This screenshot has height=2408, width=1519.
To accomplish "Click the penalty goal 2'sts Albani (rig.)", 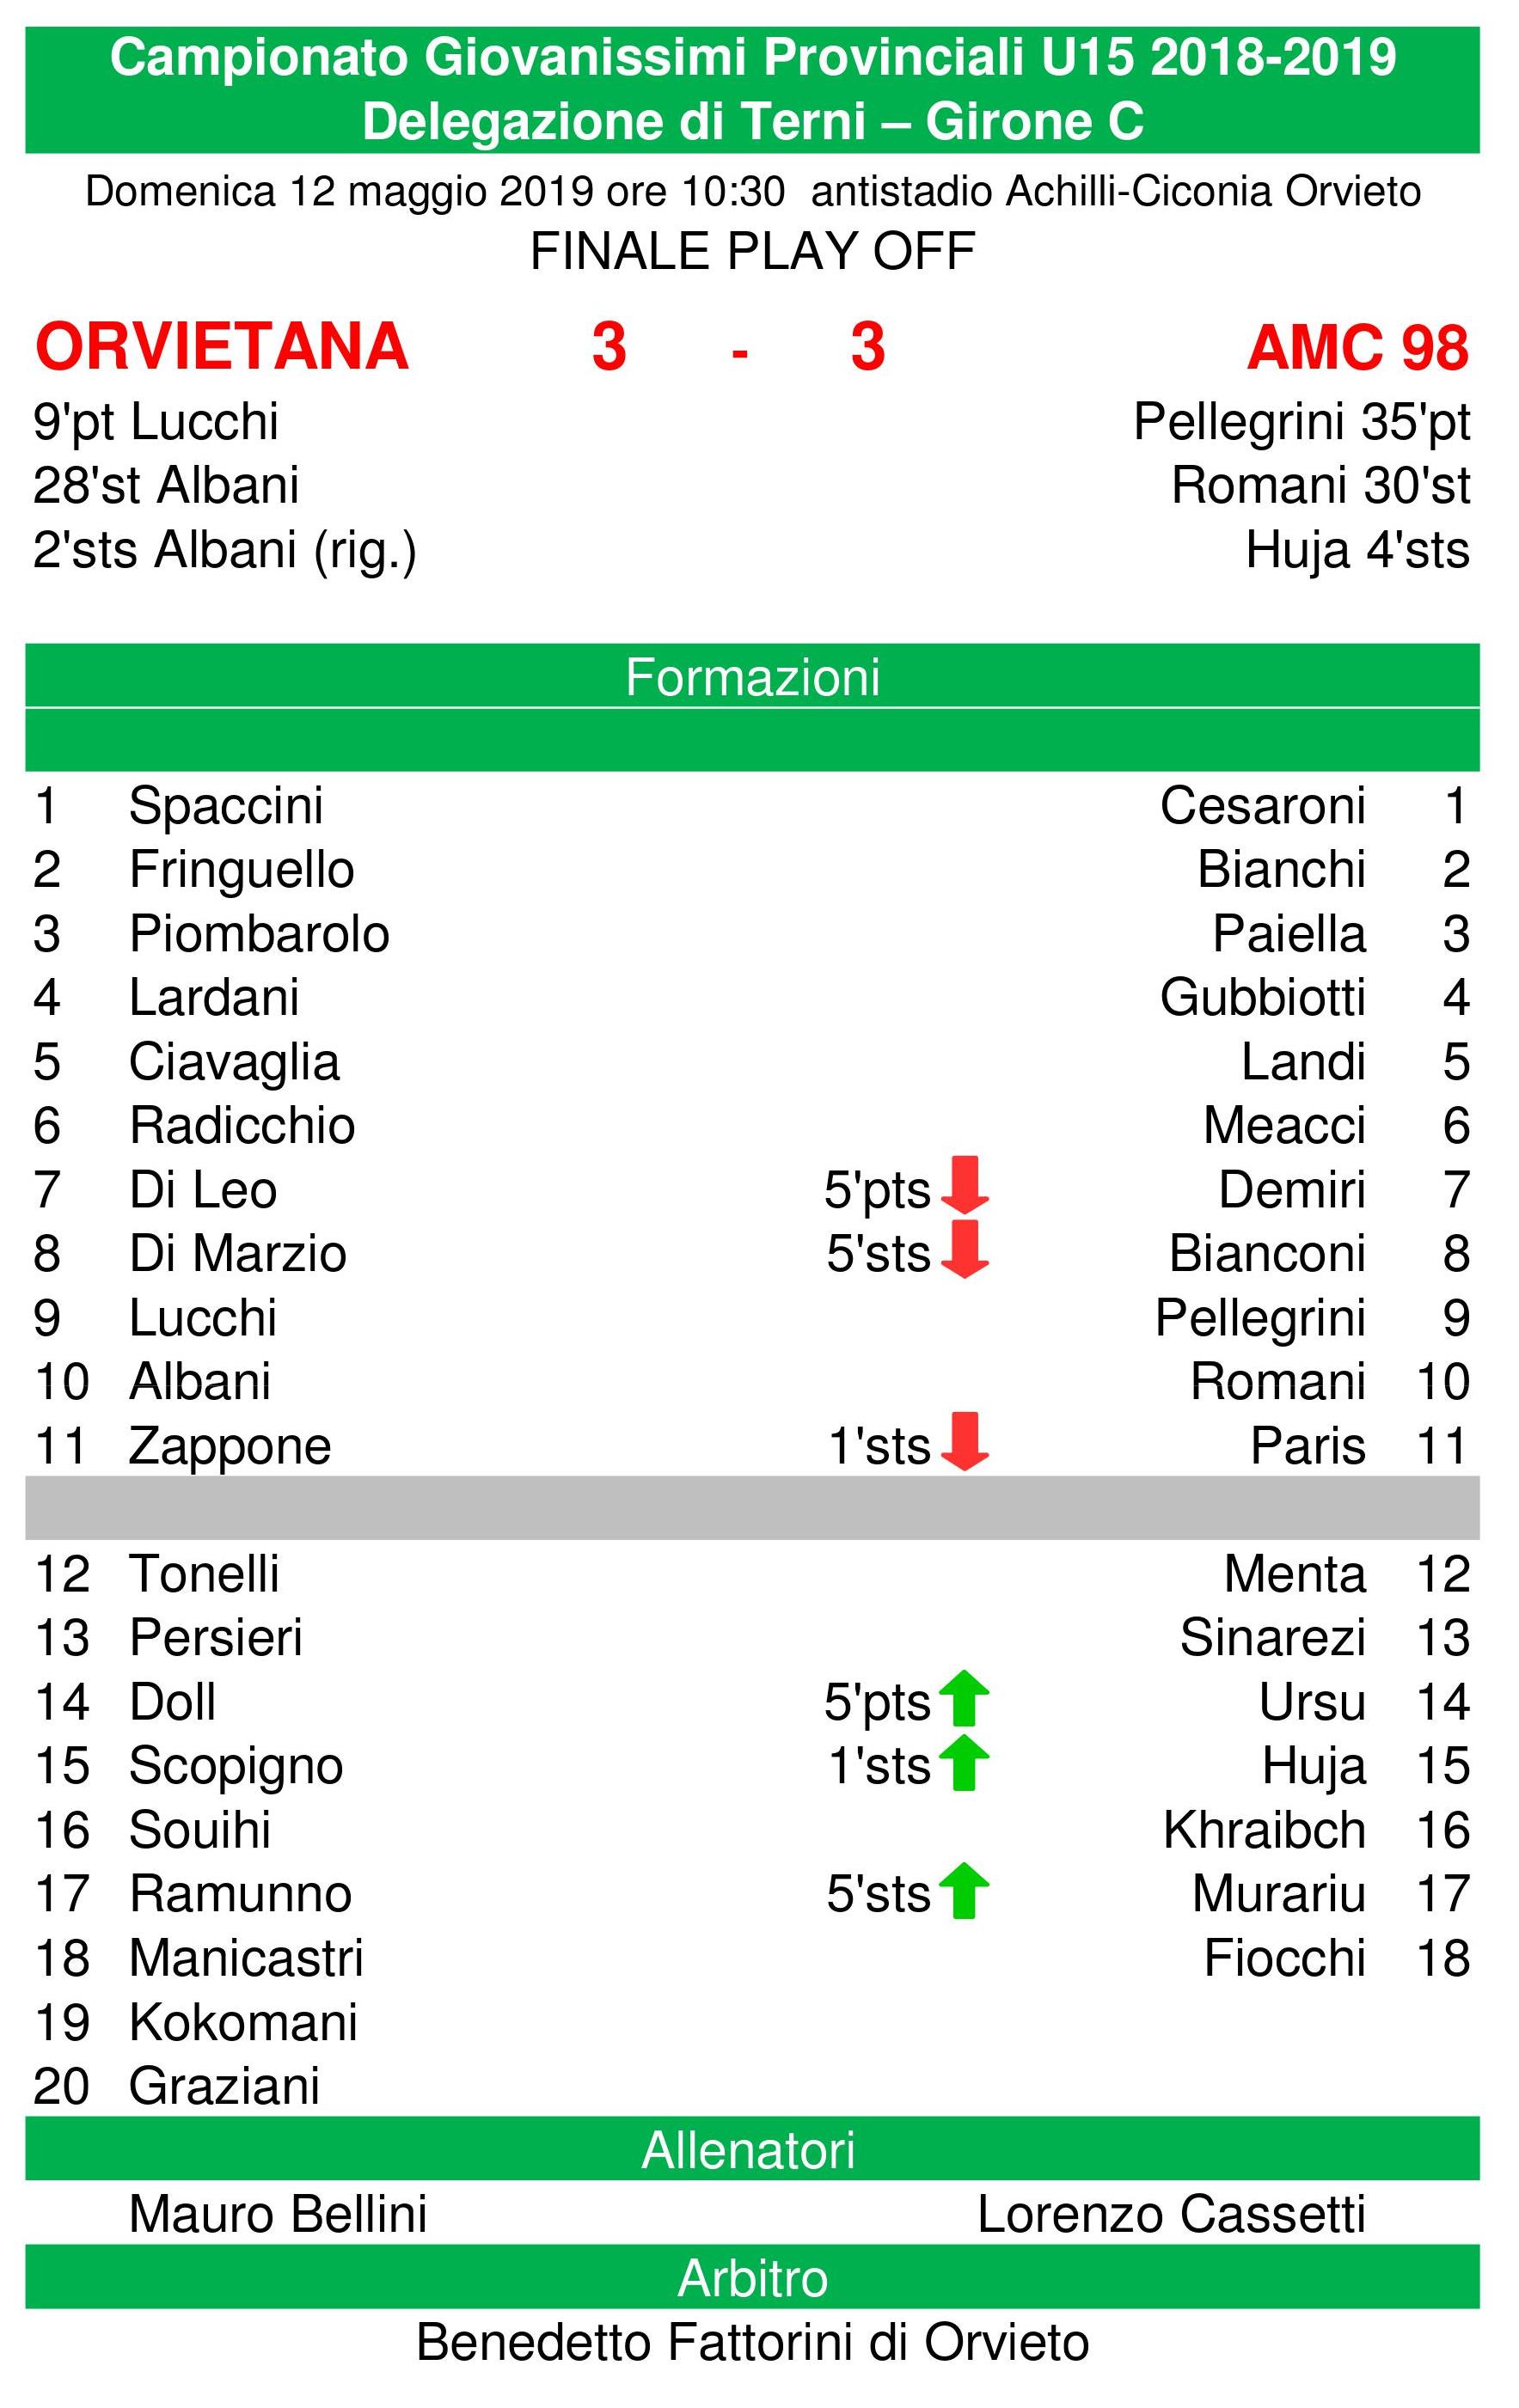I will coord(225,550).
